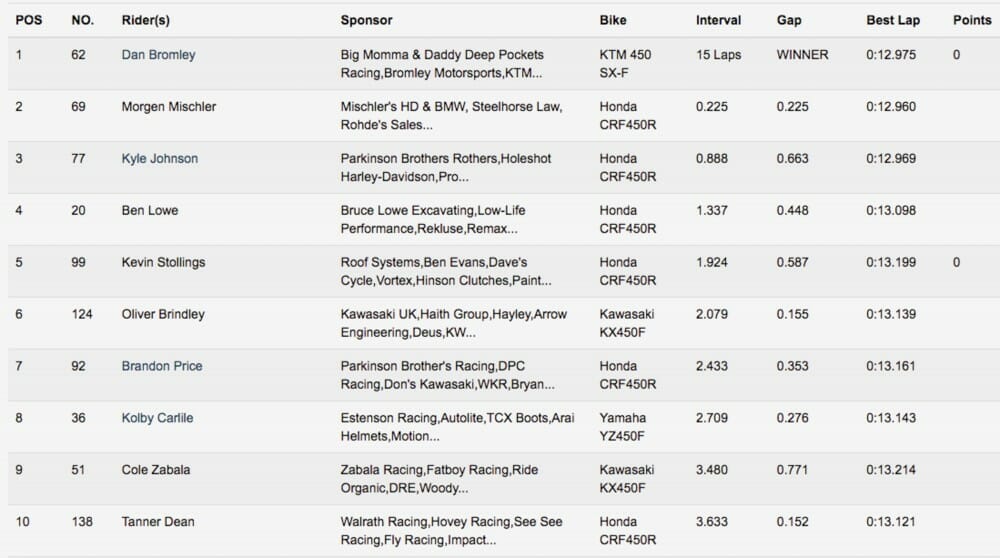The height and width of the screenshot is (558, 1000).
Task: Open Dan Bromley rider link
Action: point(158,55)
